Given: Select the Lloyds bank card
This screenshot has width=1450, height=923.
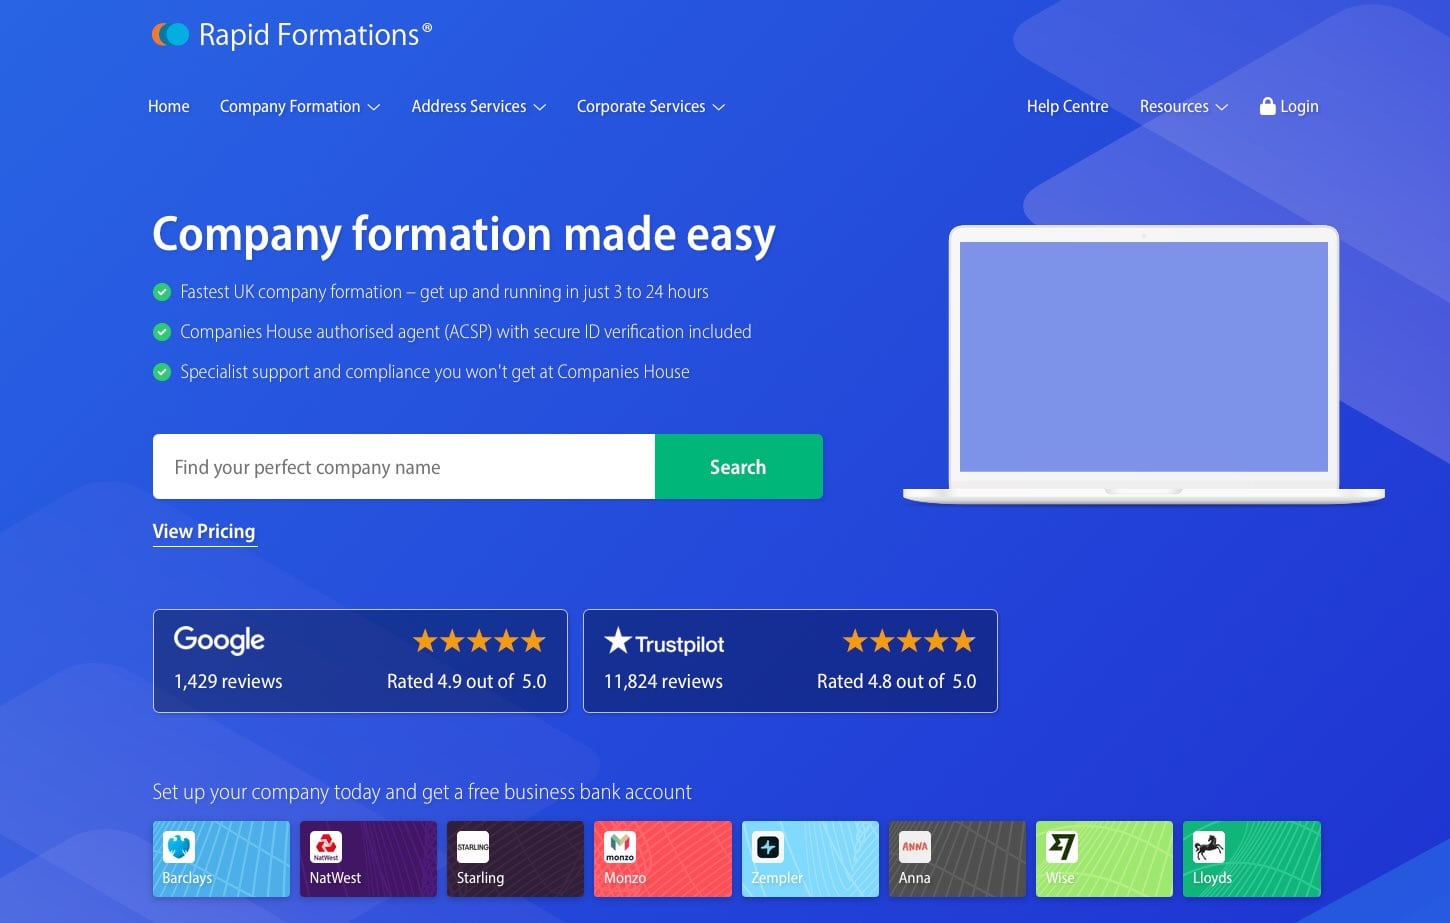Looking at the screenshot, I should (x=1252, y=859).
